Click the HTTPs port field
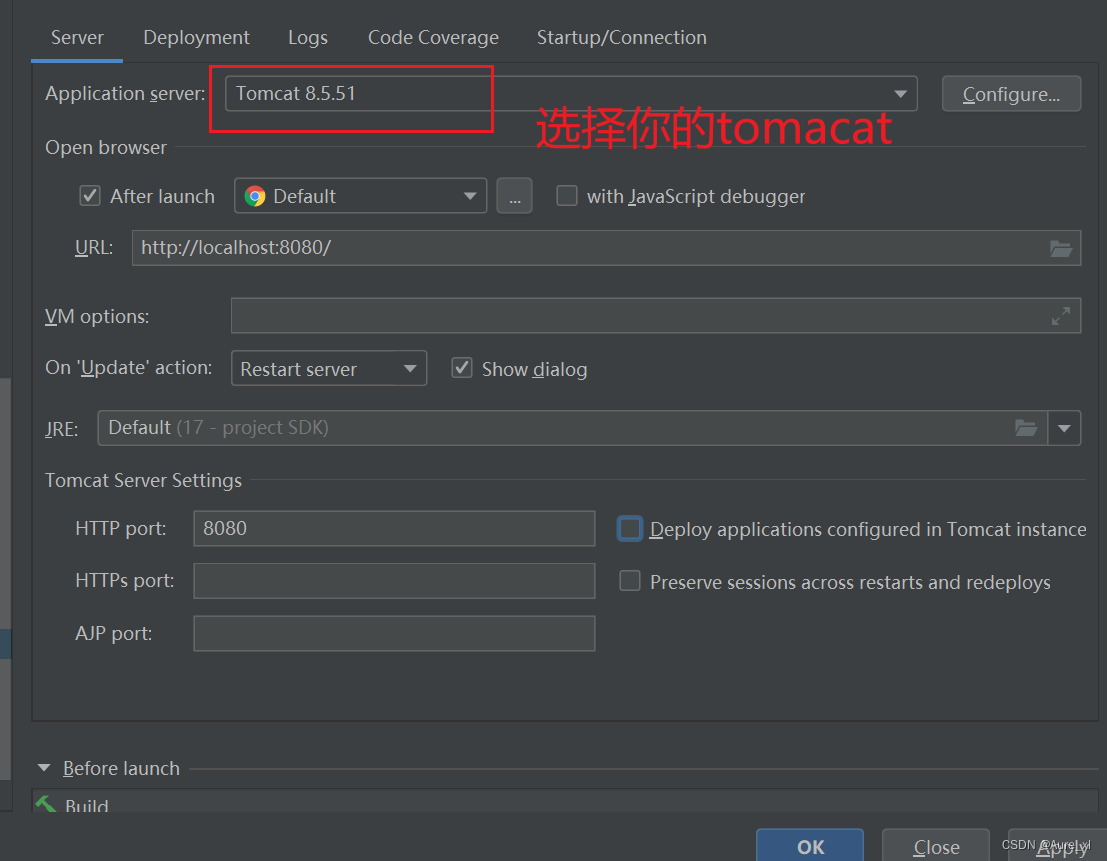This screenshot has height=861, width=1107. (394, 581)
